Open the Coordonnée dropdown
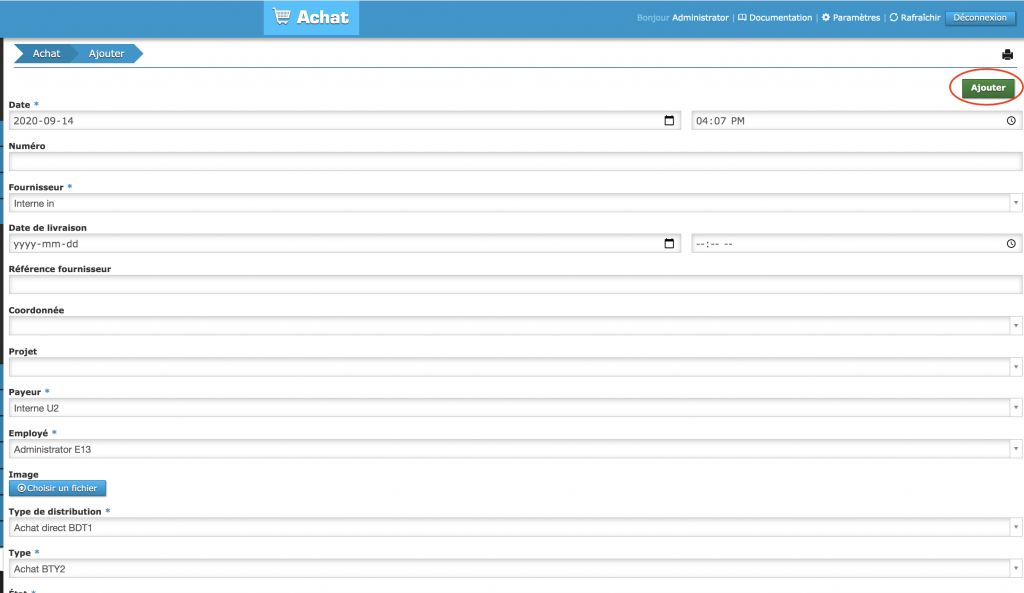 point(1016,326)
